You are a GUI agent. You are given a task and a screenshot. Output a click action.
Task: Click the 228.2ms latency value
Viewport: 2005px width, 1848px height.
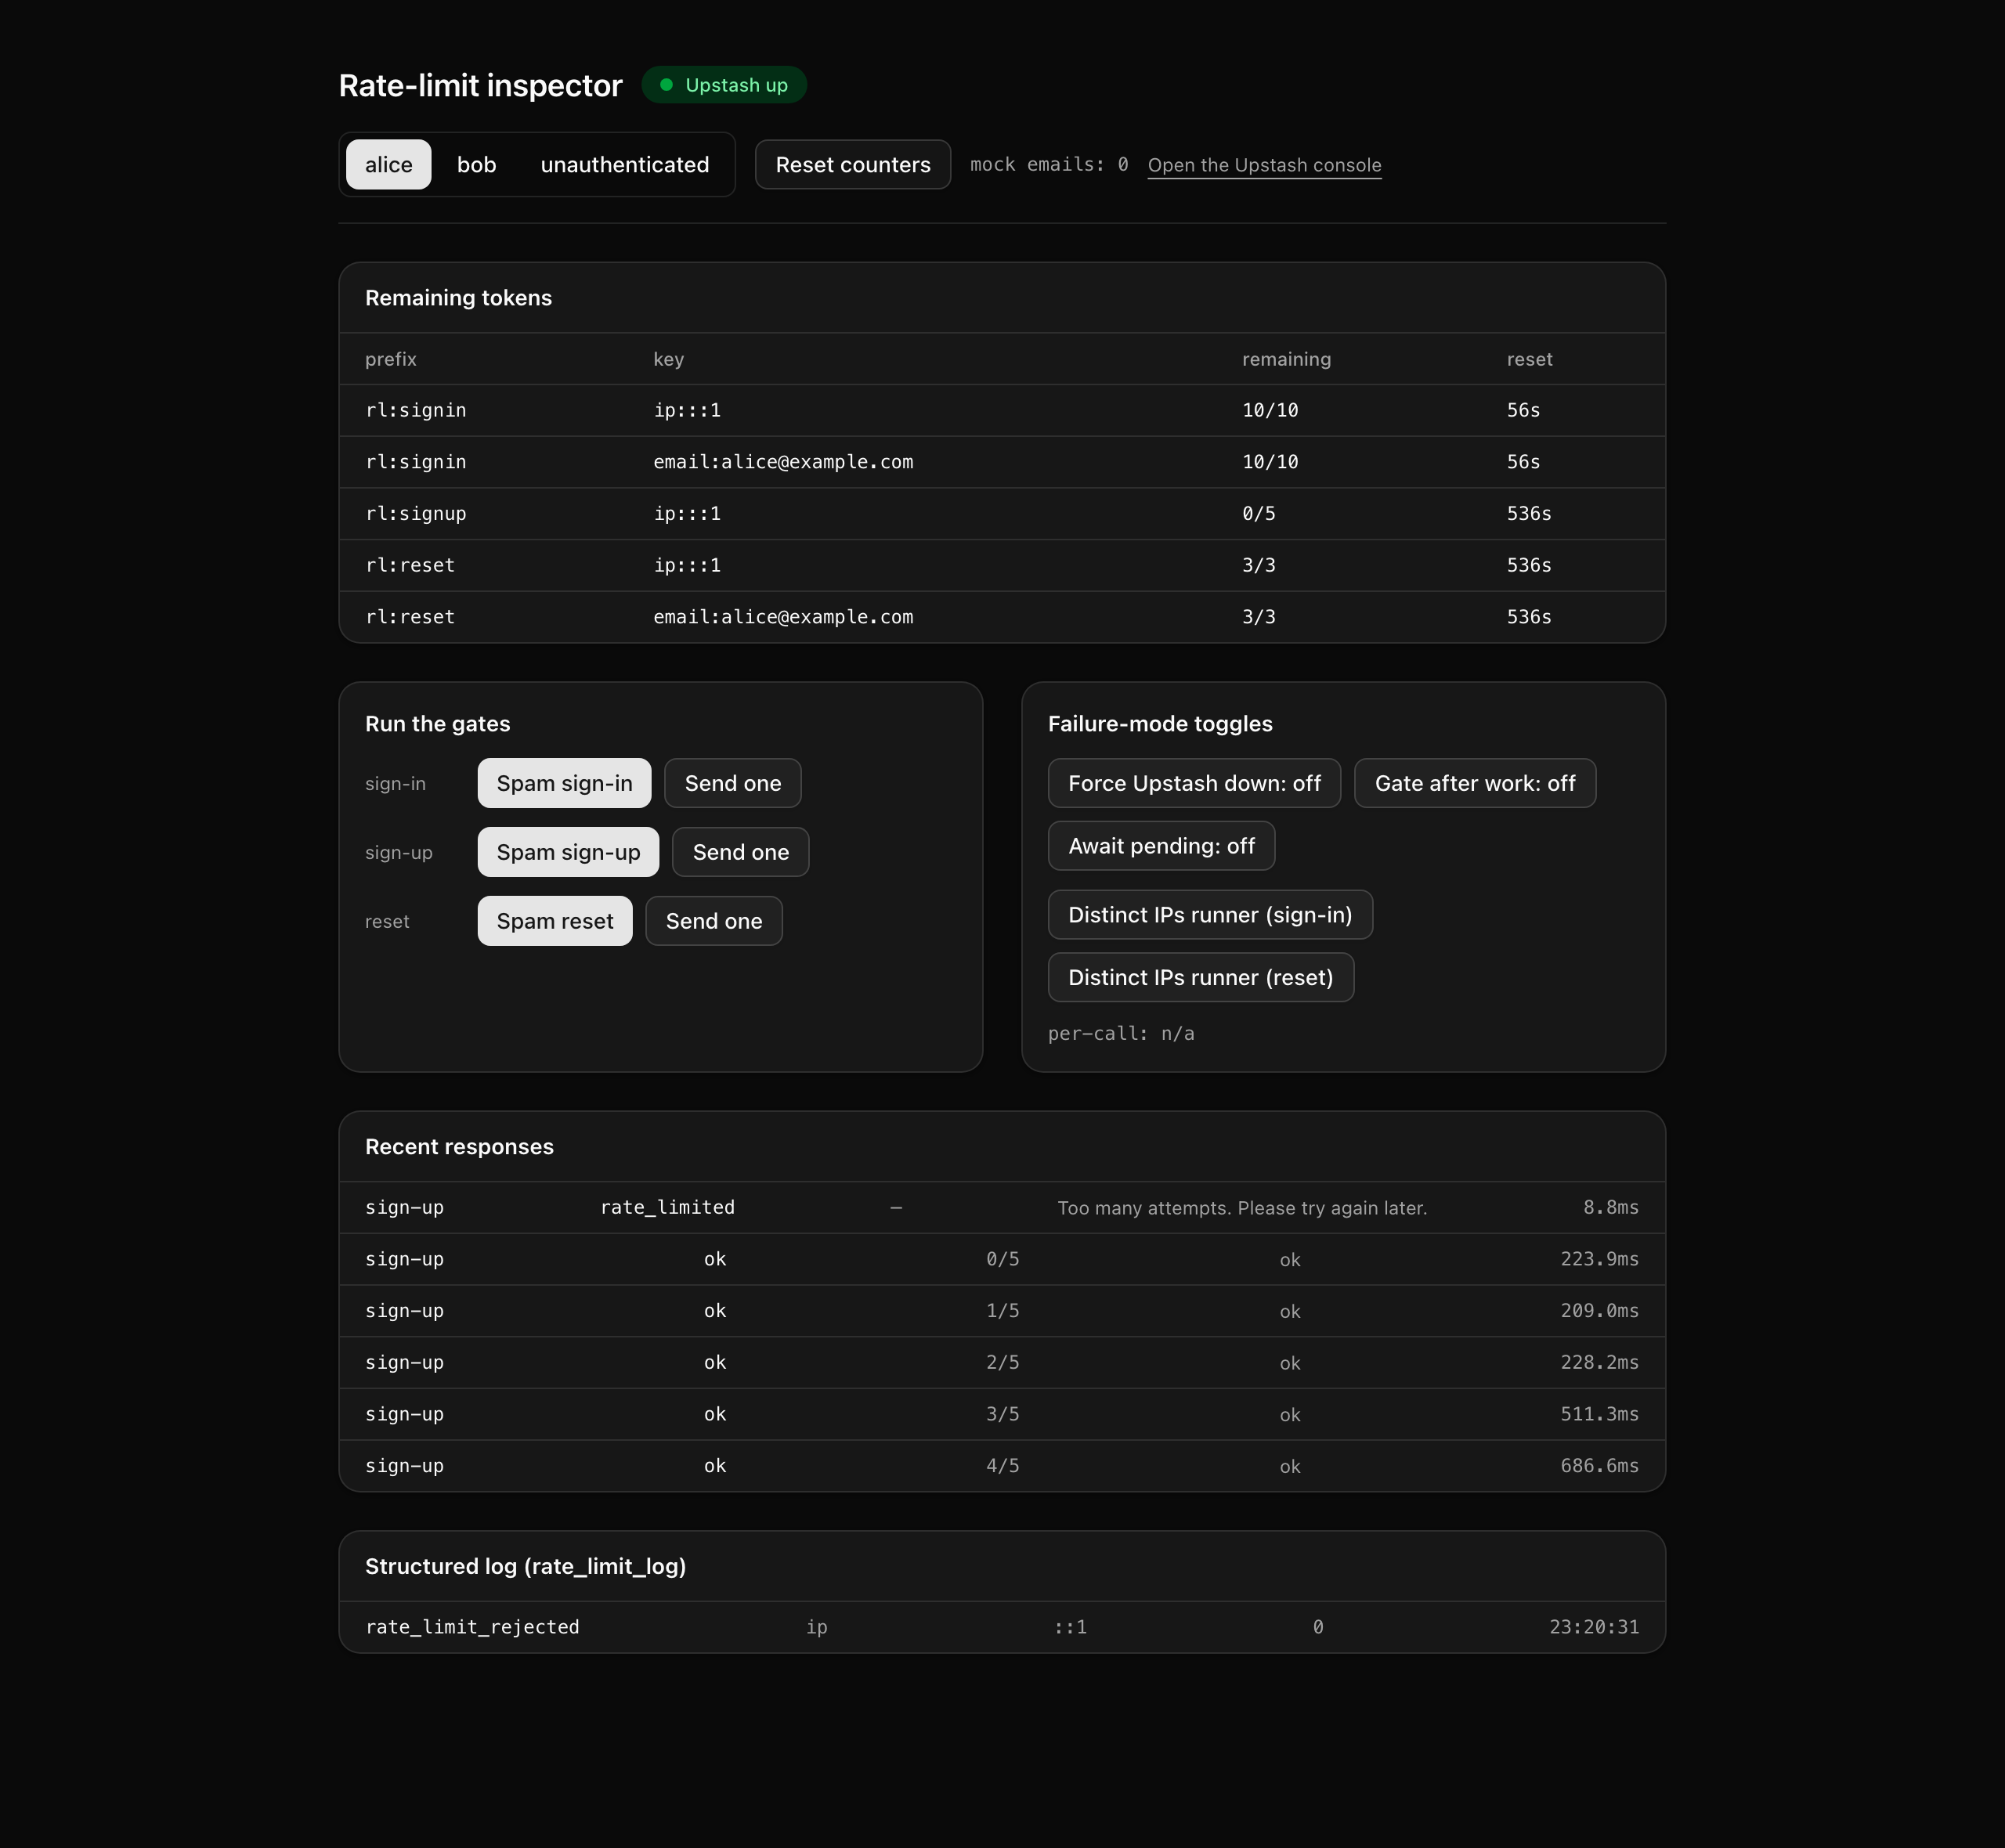(x=1599, y=1362)
